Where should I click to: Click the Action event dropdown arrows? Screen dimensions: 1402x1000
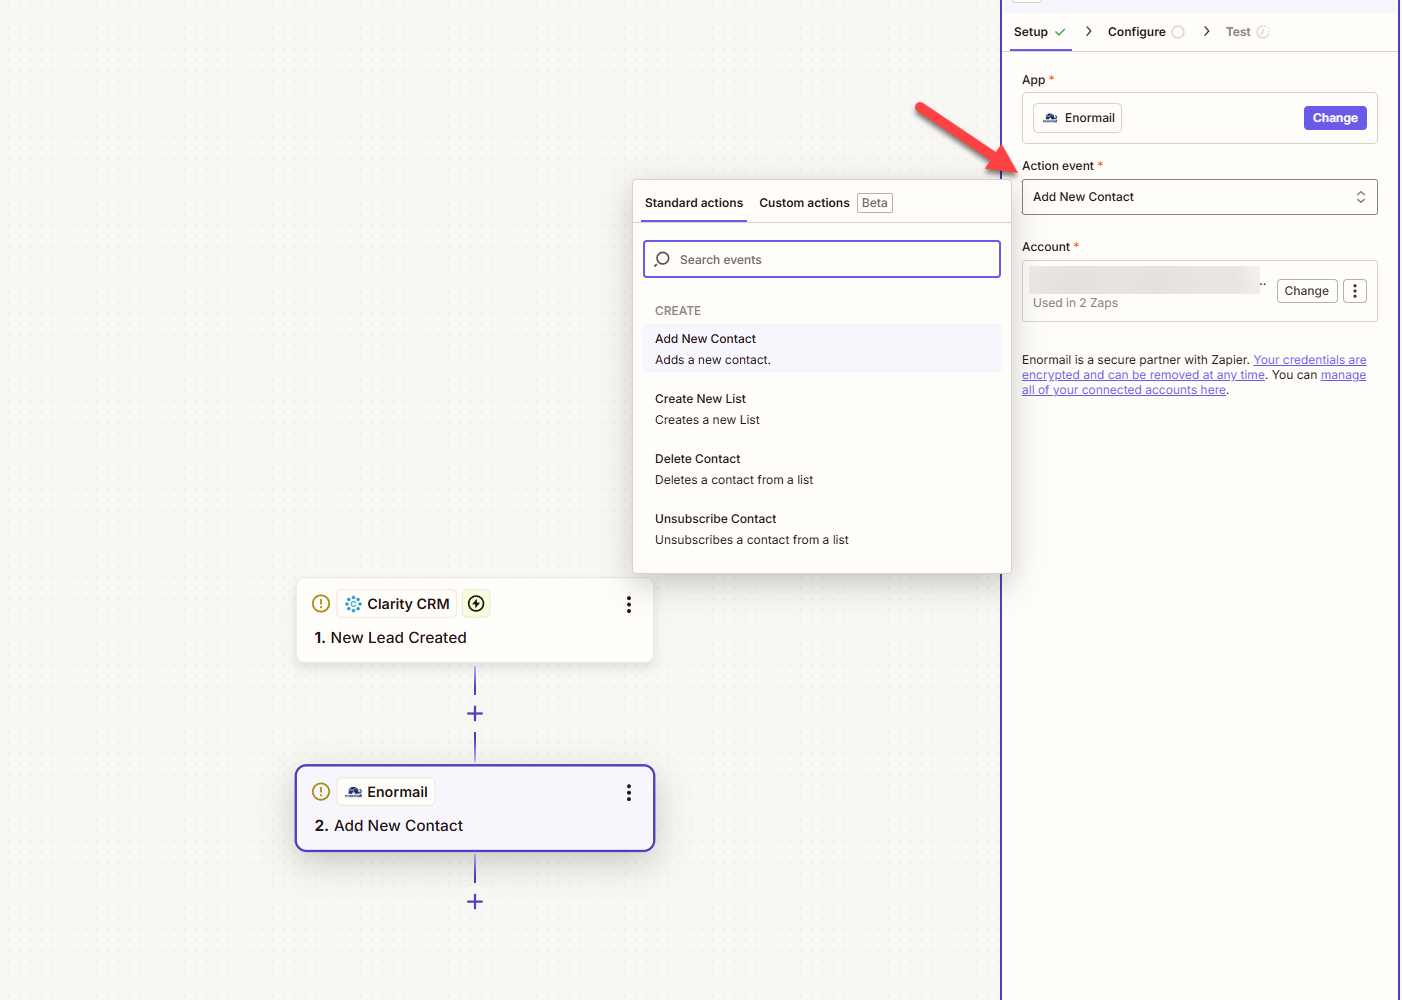click(x=1361, y=197)
